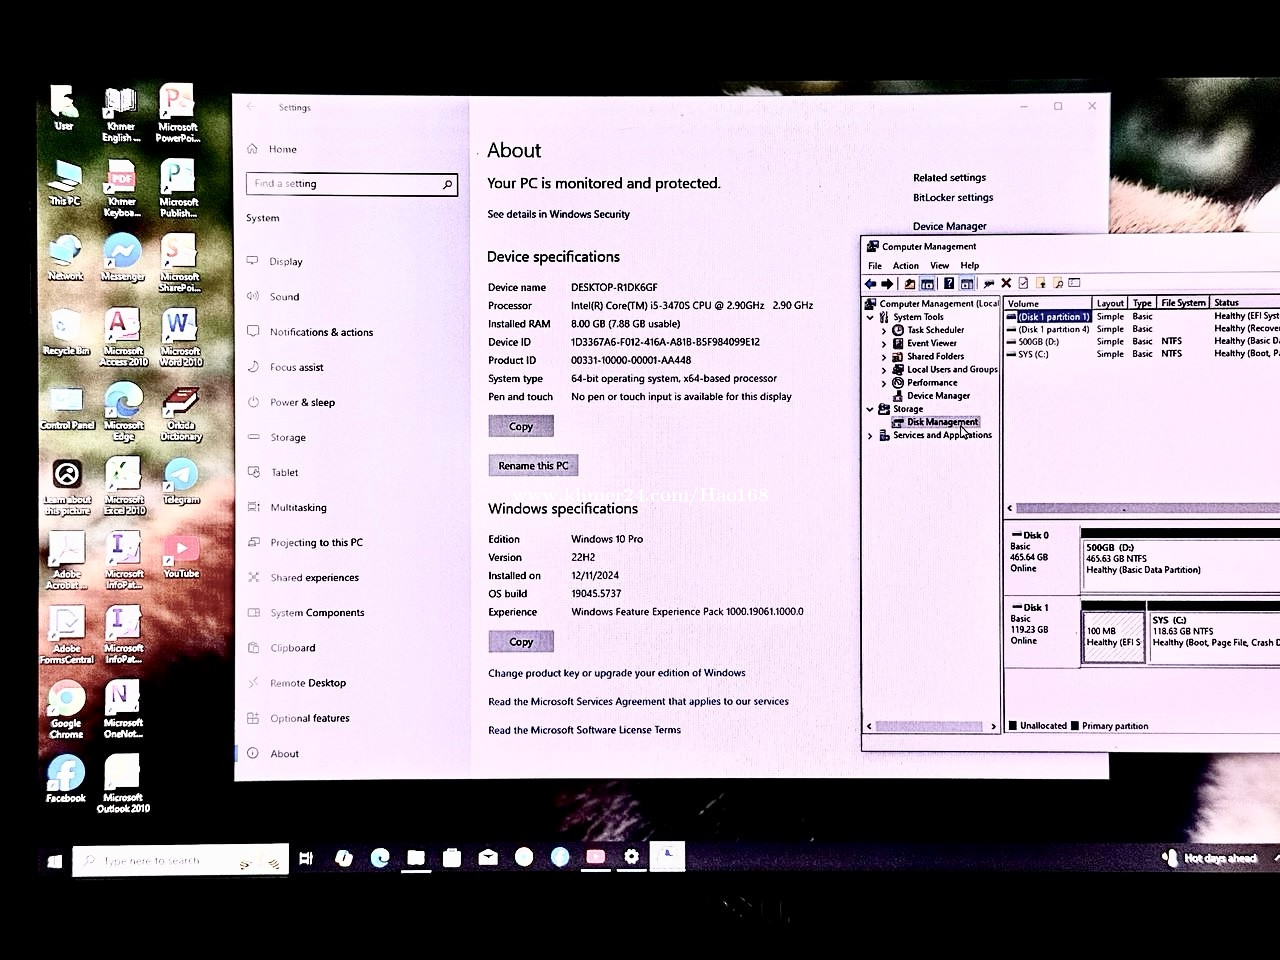The height and width of the screenshot is (960, 1280).
Task: Open System Components settings
Action: [x=317, y=612]
